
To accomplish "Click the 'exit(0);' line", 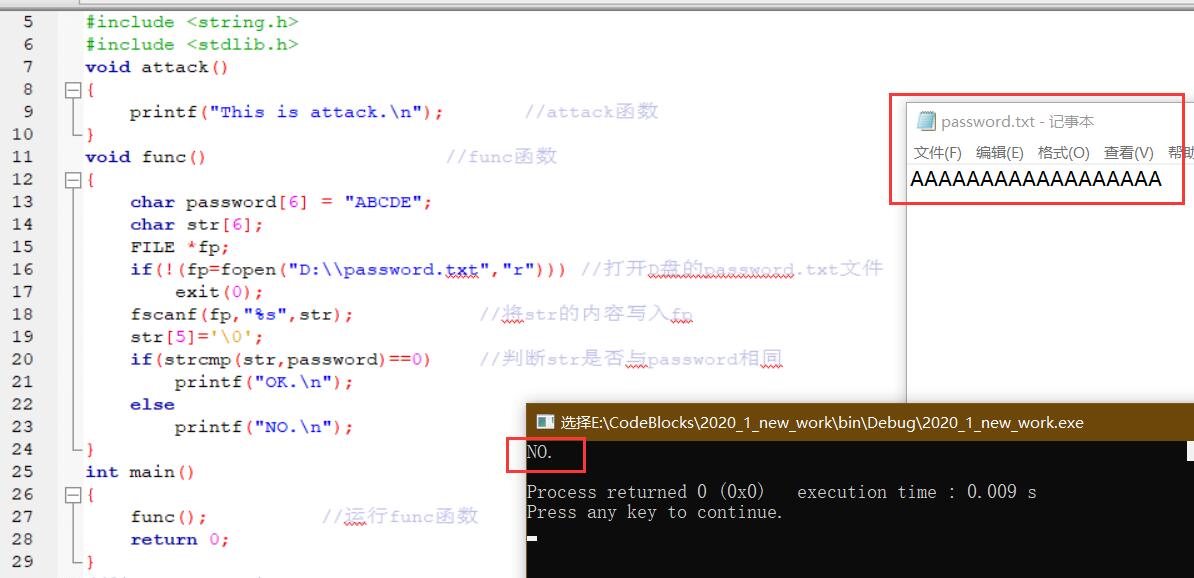I will [219, 292].
